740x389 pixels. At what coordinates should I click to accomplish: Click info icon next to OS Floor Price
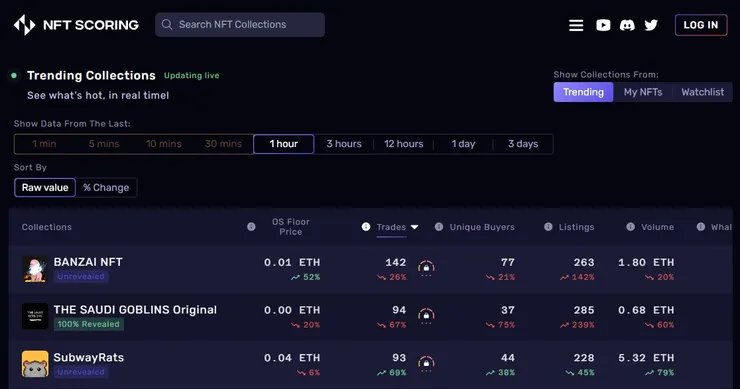point(251,227)
